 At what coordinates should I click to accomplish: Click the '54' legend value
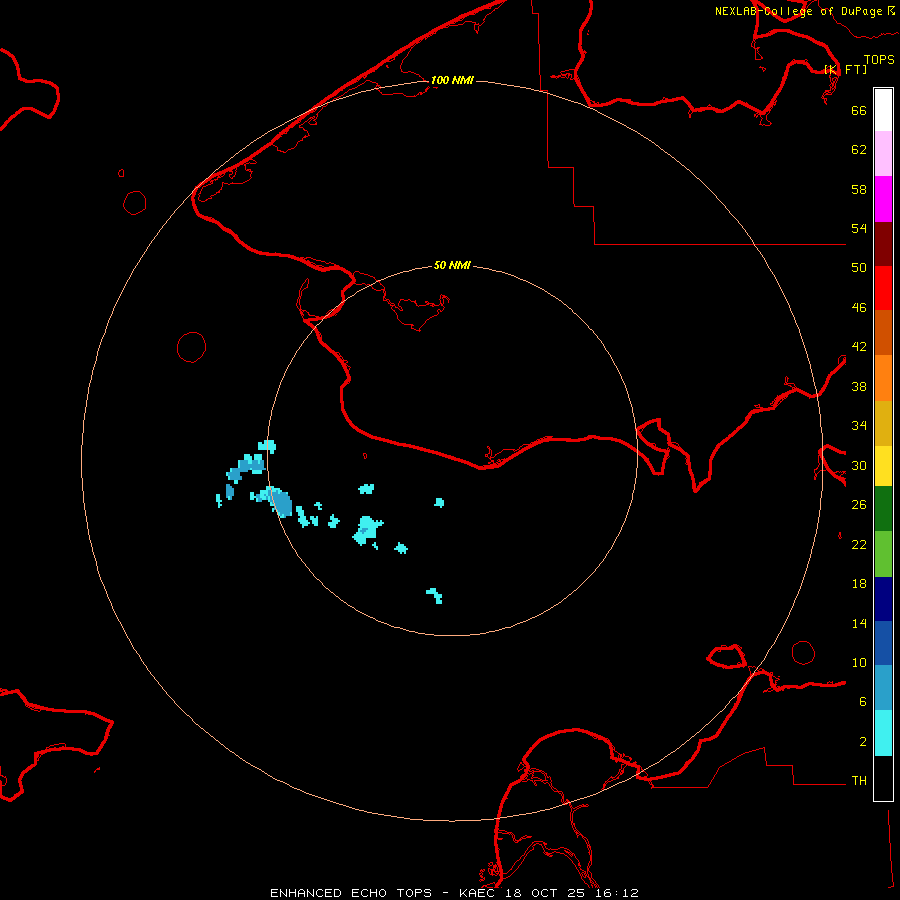[x=859, y=228]
